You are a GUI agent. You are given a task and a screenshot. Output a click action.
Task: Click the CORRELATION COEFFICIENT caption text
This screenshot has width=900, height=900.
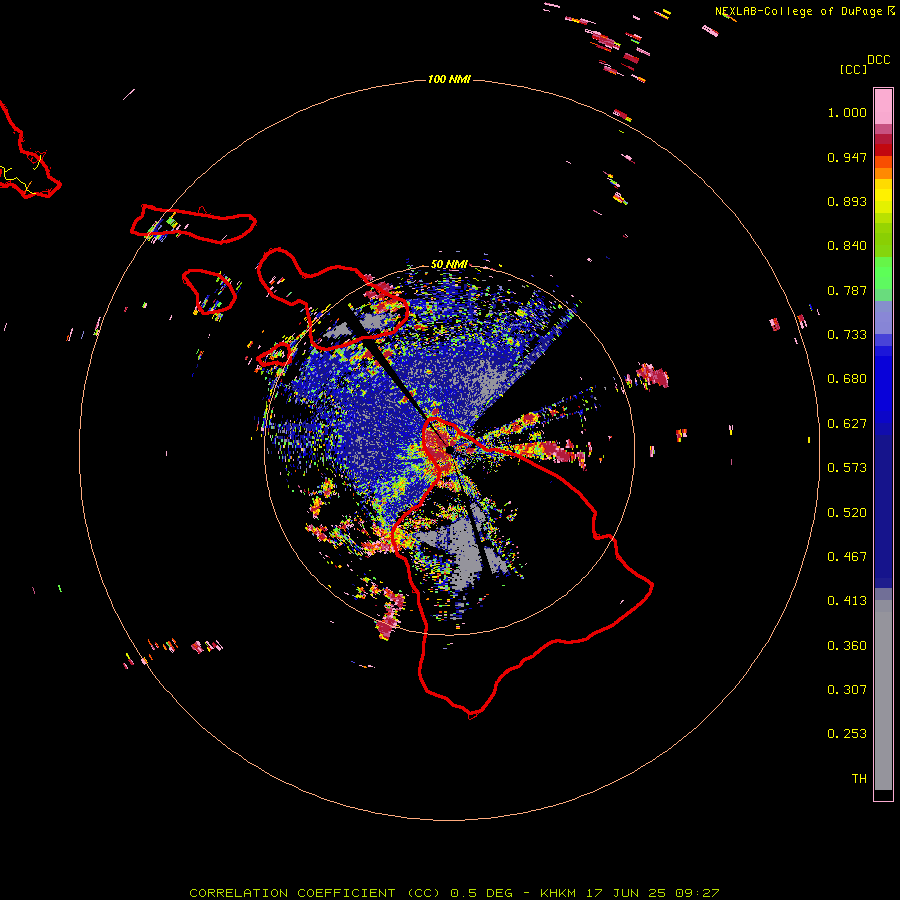click(292, 893)
